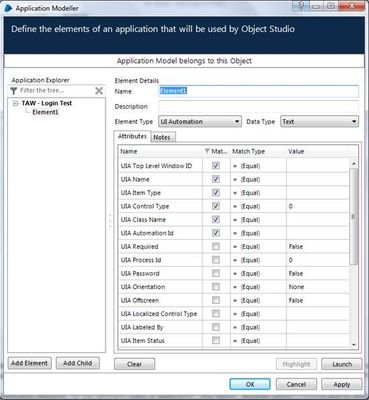
Task: Click the Launch button
Action: tap(342, 364)
